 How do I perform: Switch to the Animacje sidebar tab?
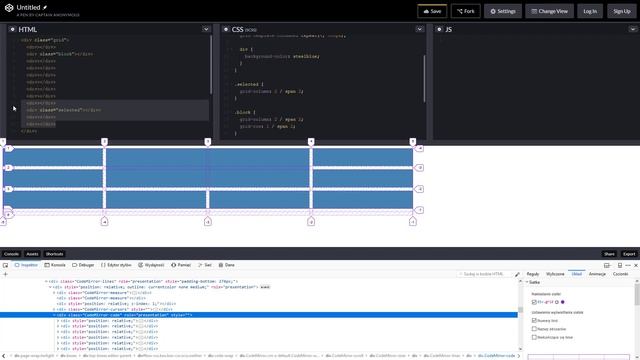pos(597,274)
